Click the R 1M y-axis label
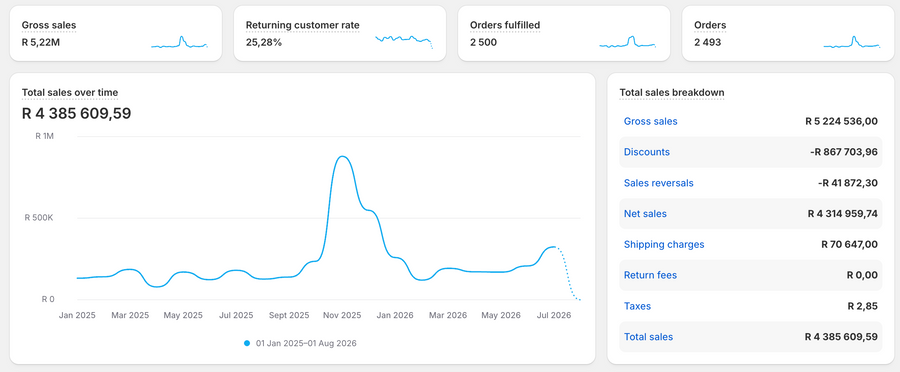900x372 pixels. click(x=44, y=137)
